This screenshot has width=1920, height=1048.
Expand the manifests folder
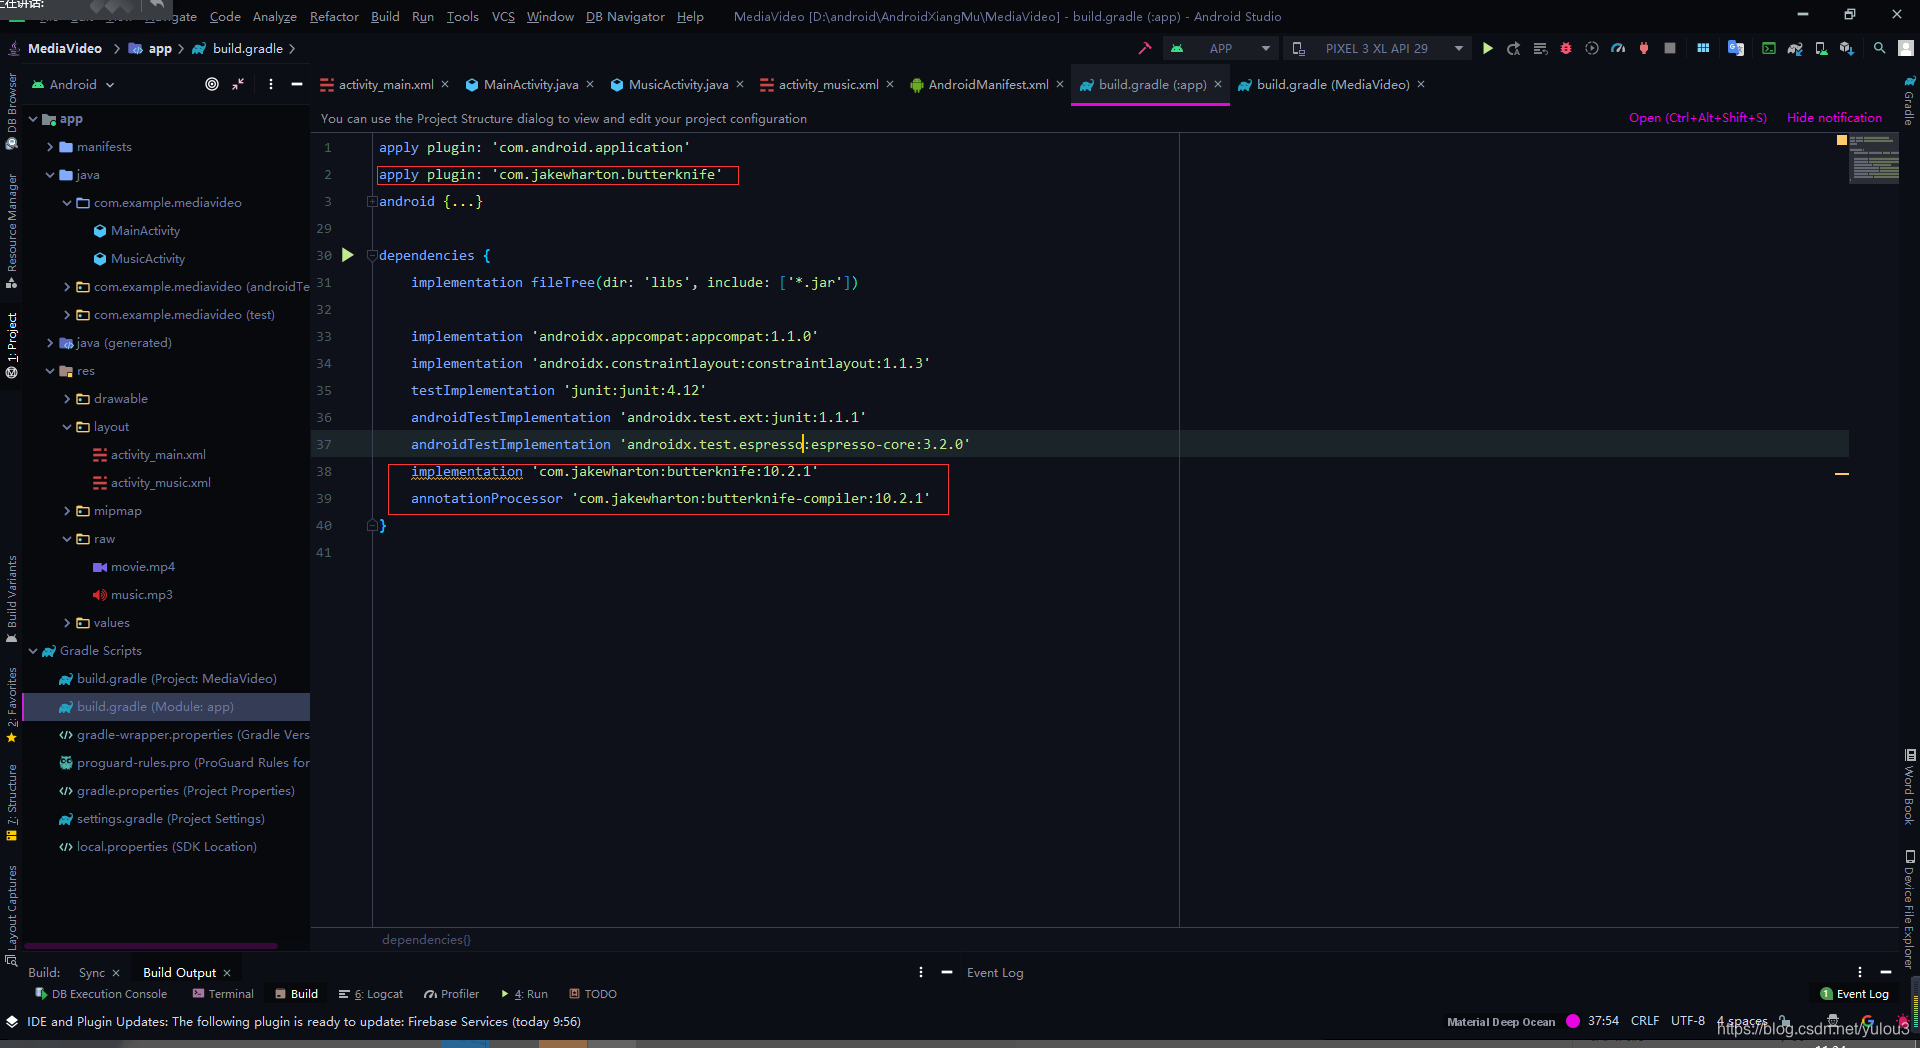[50, 147]
